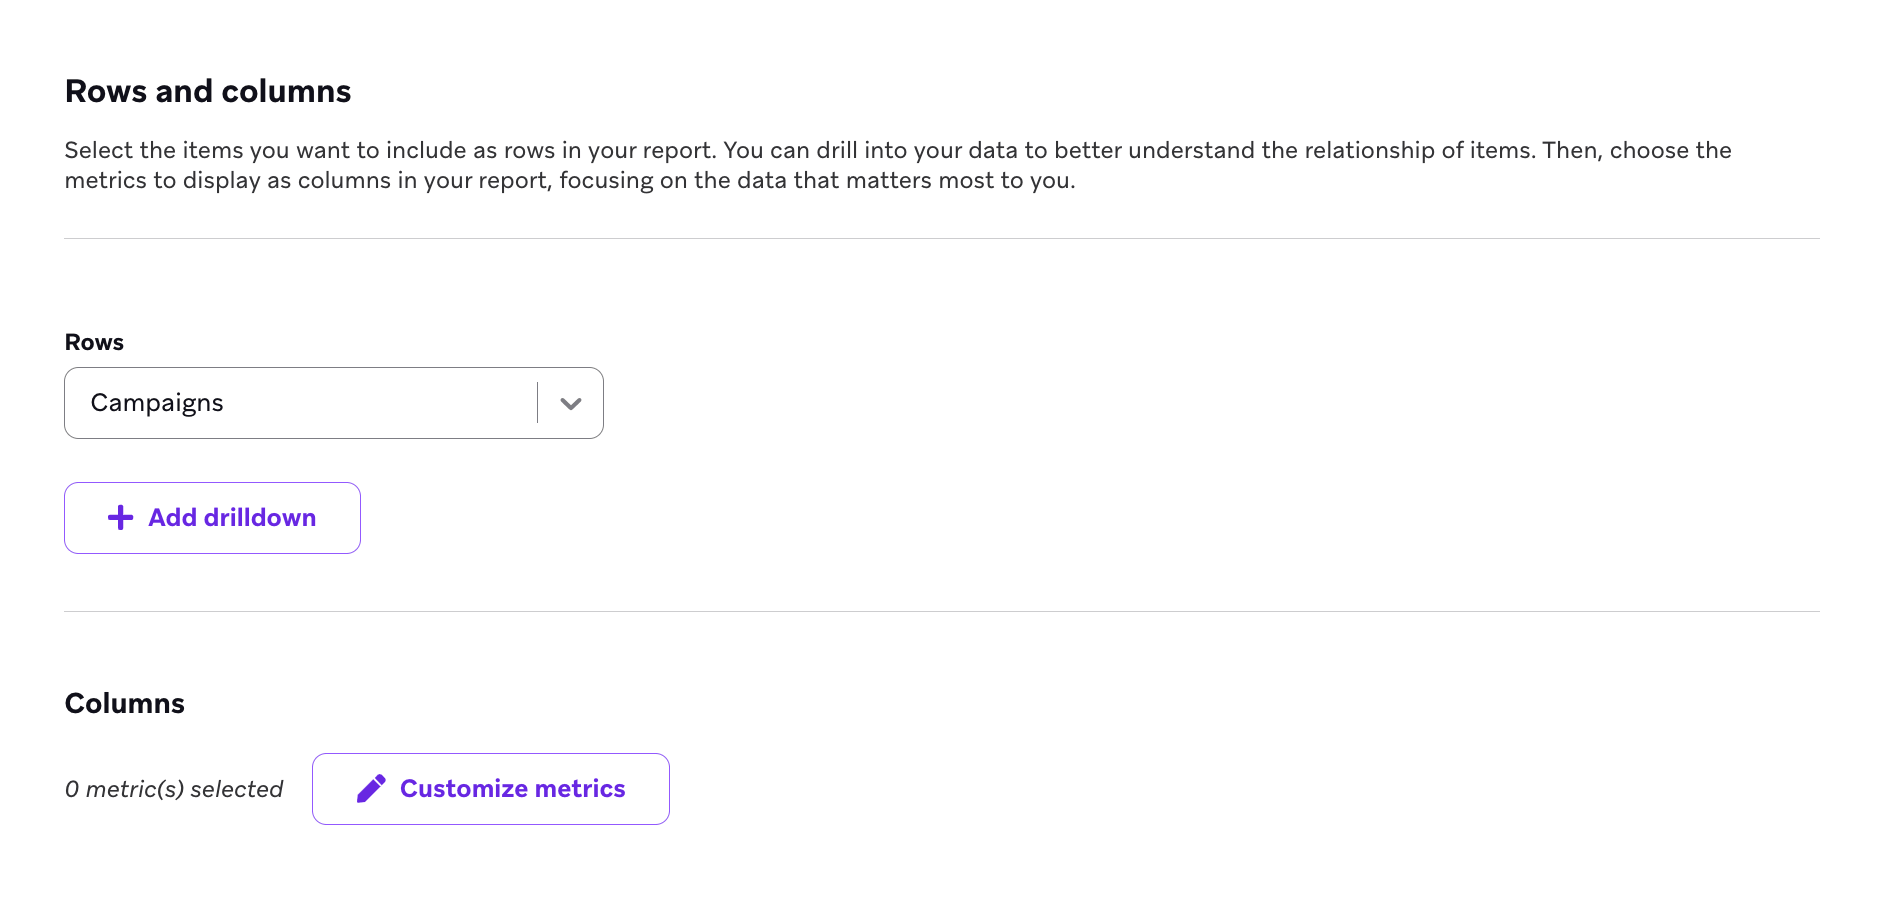Viewport: 1886px width, 908px height.
Task: Click the plus icon on Add drilldown
Action: tap(120, 517)
